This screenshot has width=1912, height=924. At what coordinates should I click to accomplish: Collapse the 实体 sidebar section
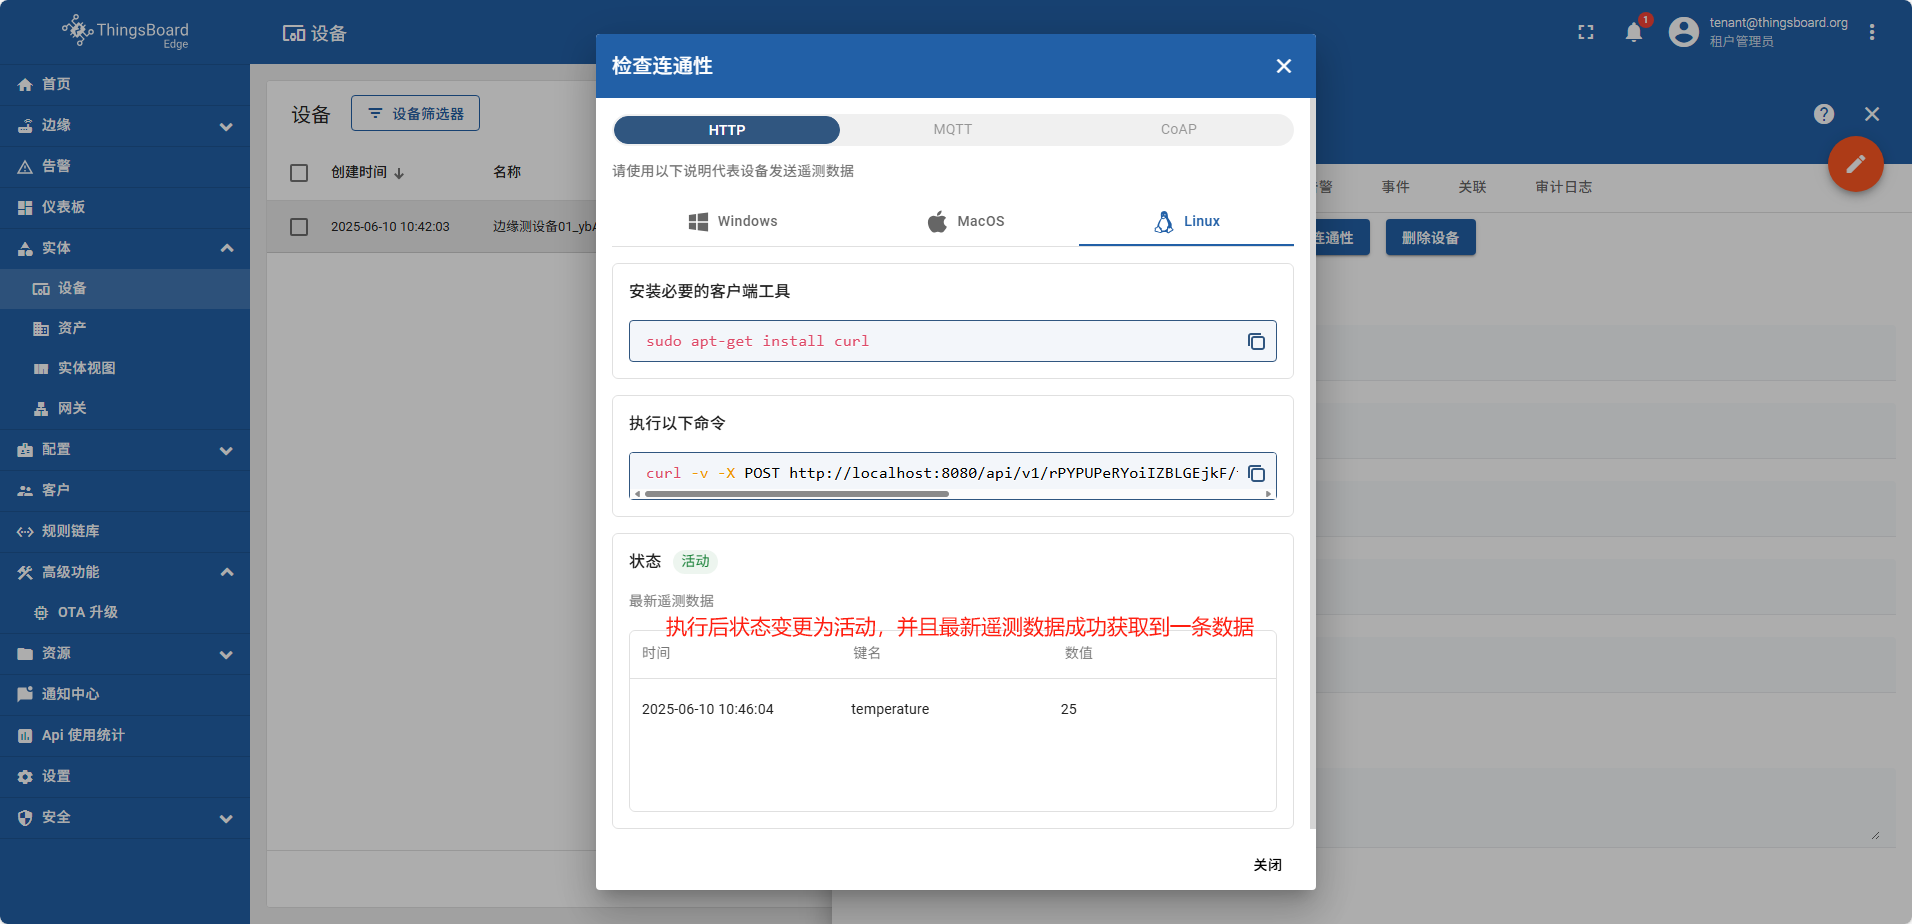point(226,248)
